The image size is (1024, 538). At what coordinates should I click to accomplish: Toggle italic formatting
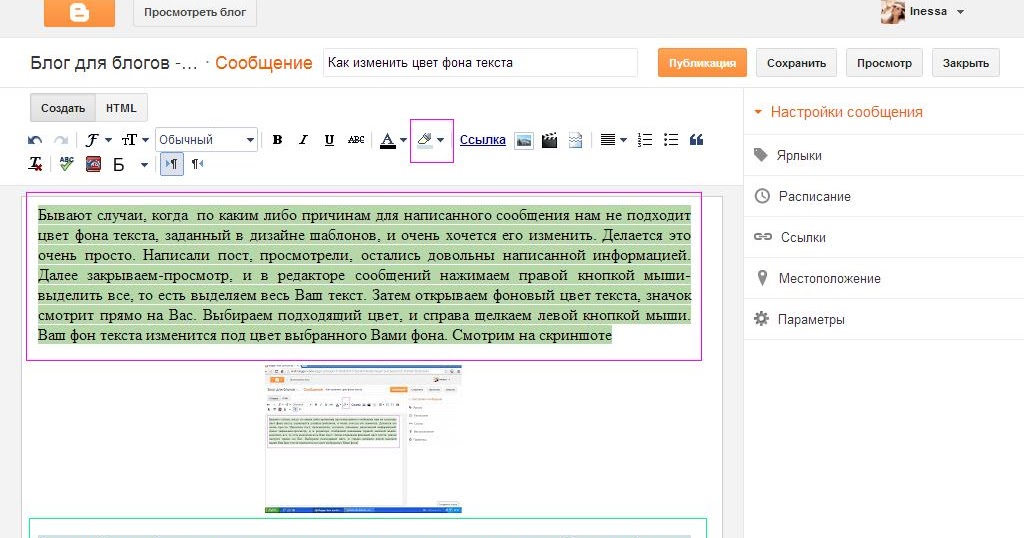[303, 140]
